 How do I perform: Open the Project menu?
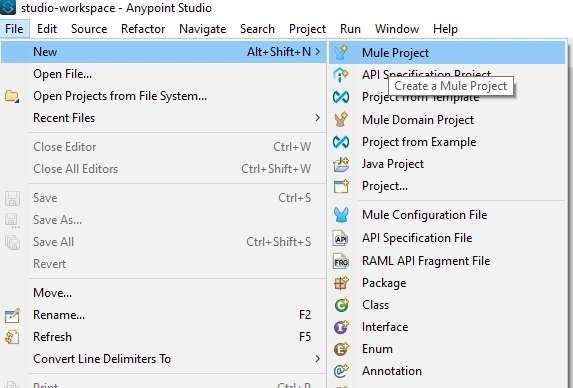click(307, 29)
